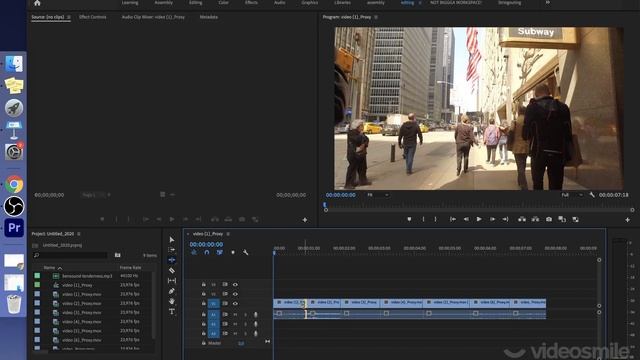Click Program monitor zoom bar right handle
Viewport: 640px width, 360px height.
coord(632,210)
